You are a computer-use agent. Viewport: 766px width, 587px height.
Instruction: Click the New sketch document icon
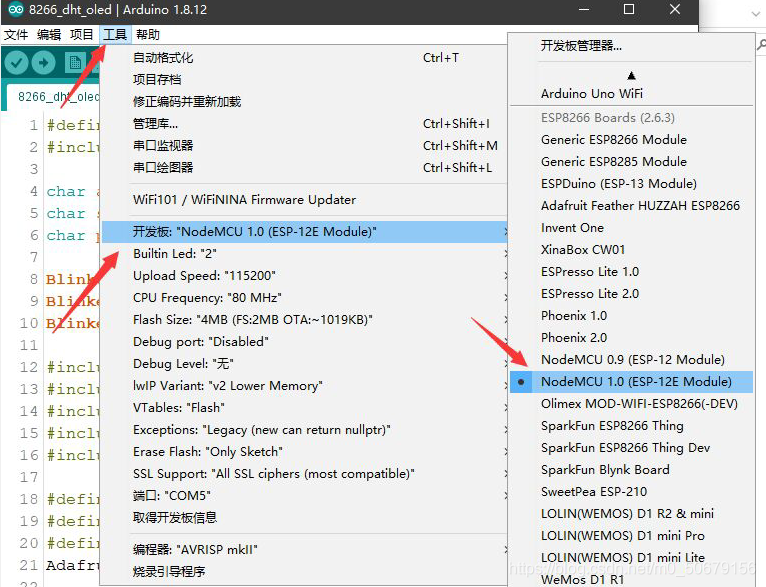75,63
